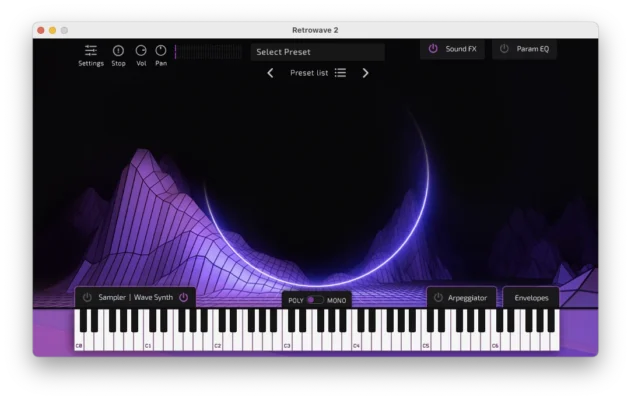Open the Sound FX panel

click(461, 49)
